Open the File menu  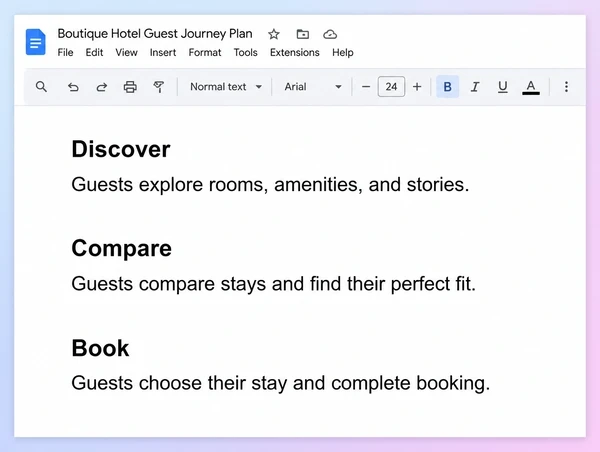click(65, 52)
